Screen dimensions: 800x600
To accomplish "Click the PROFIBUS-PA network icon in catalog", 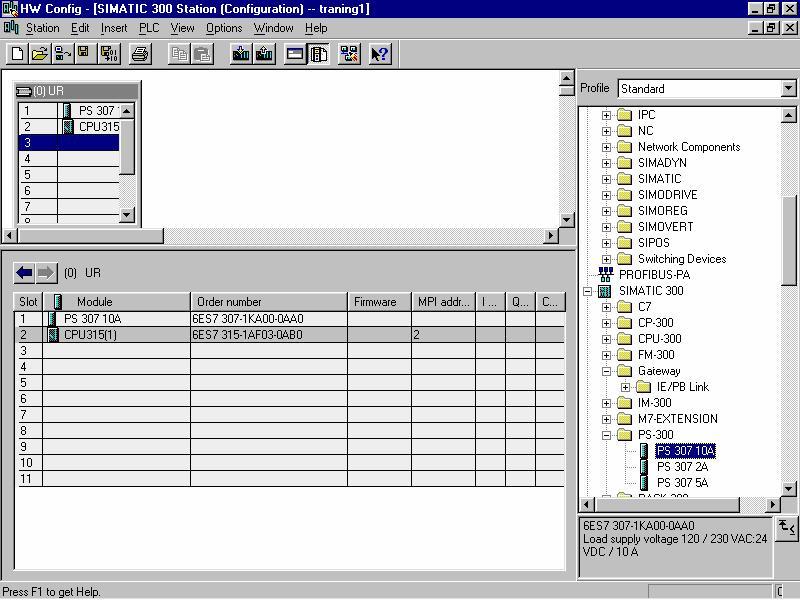I will (x=606, y=274).
